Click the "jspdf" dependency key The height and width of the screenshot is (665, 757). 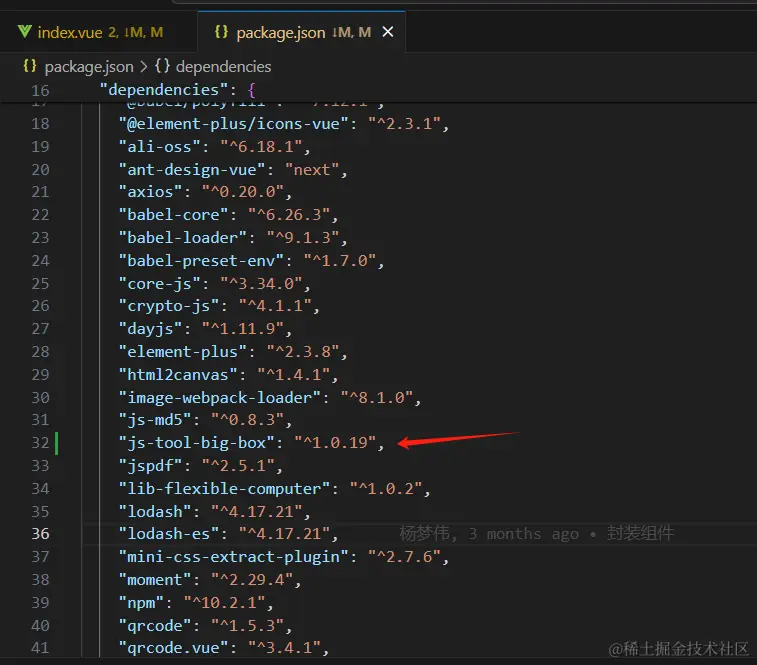point(150,466)
